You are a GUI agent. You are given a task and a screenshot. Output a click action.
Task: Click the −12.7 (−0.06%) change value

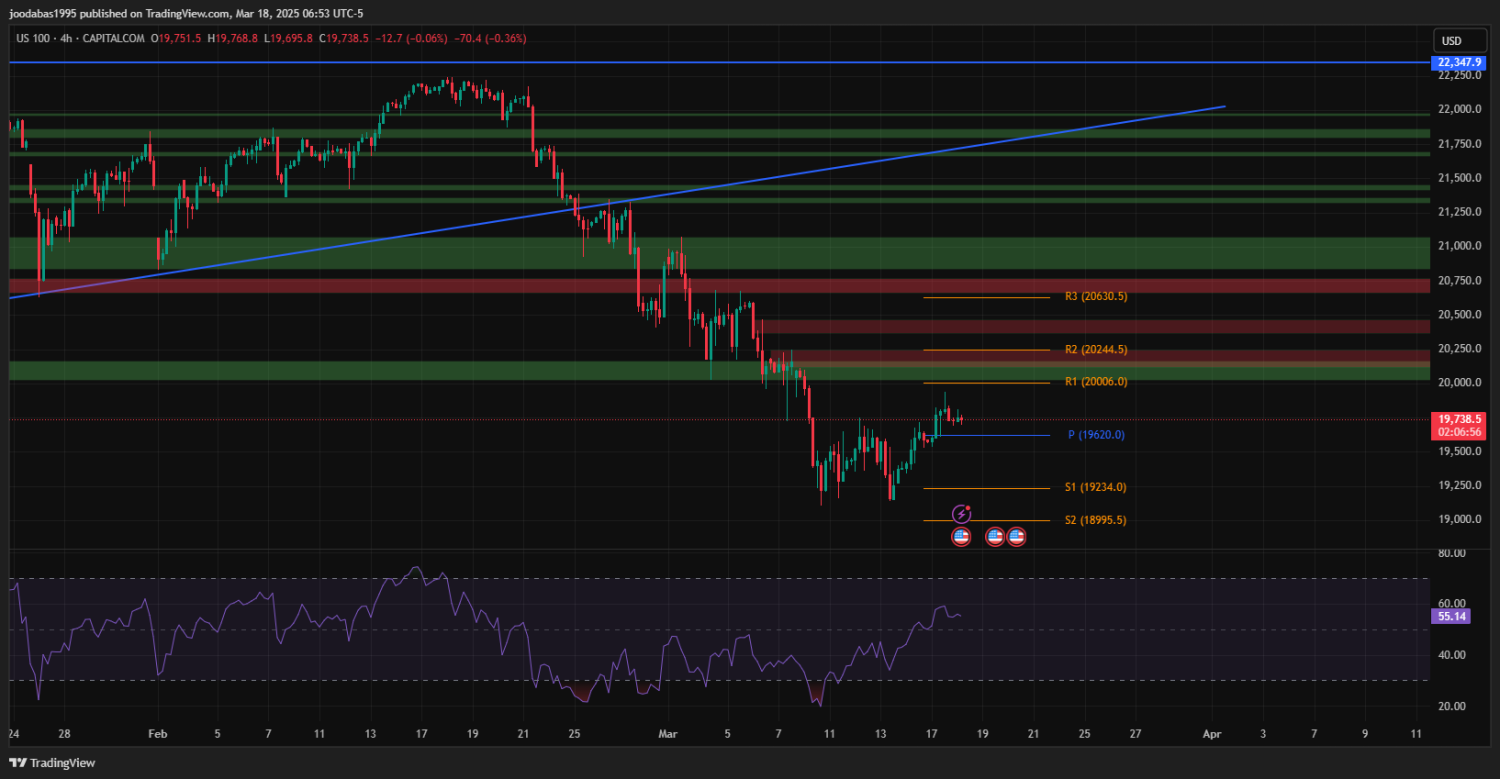pos(410,38)
